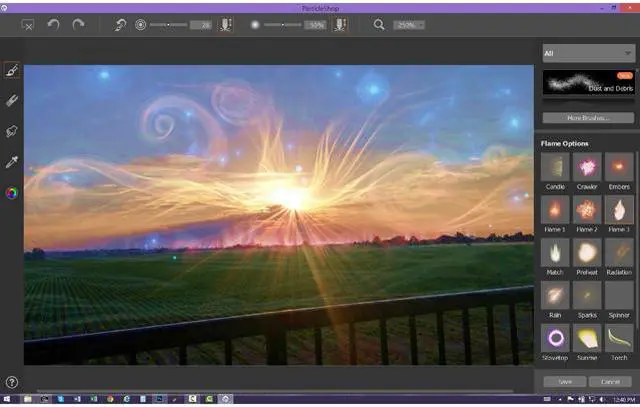Viewport: 640px width, 407px height.
Task: Select the Dust and Debris brush pack
Action: 589,83
